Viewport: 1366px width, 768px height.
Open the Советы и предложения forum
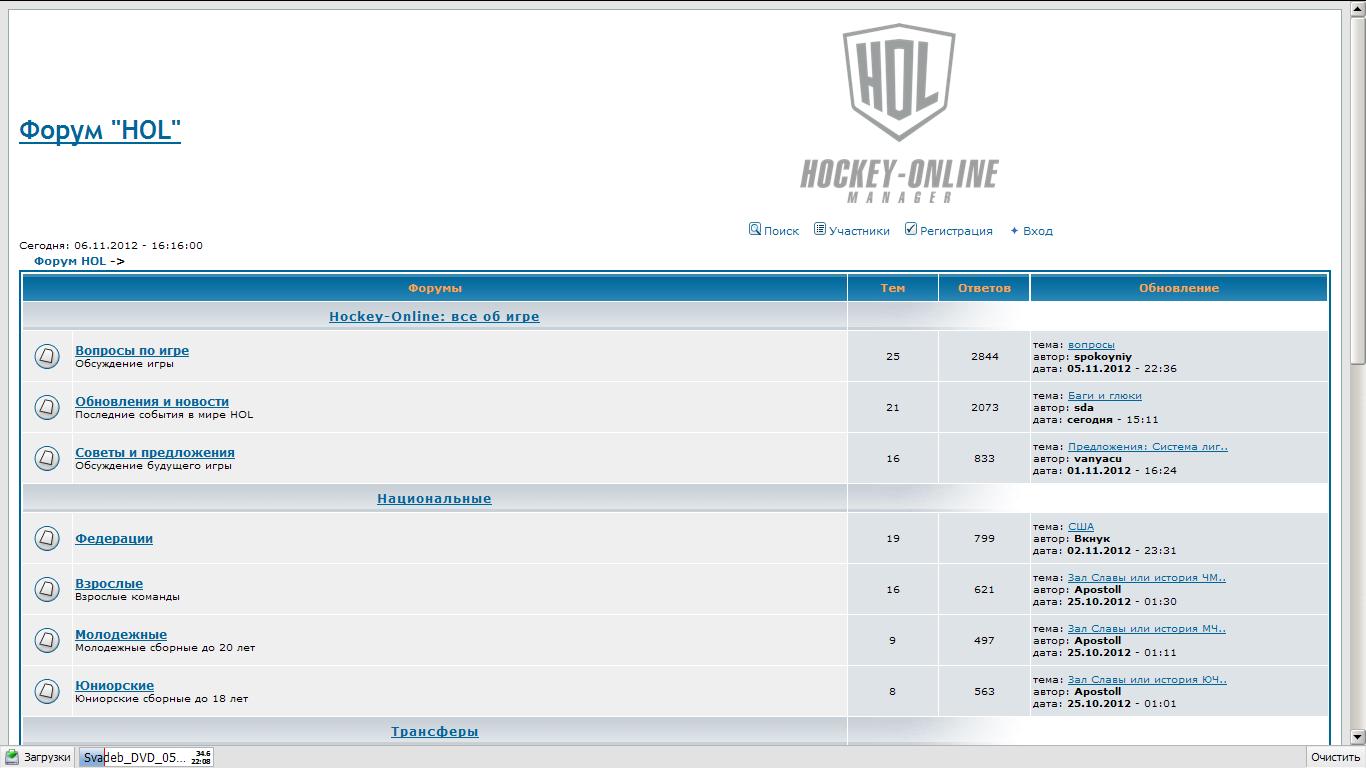click(155, 452)
